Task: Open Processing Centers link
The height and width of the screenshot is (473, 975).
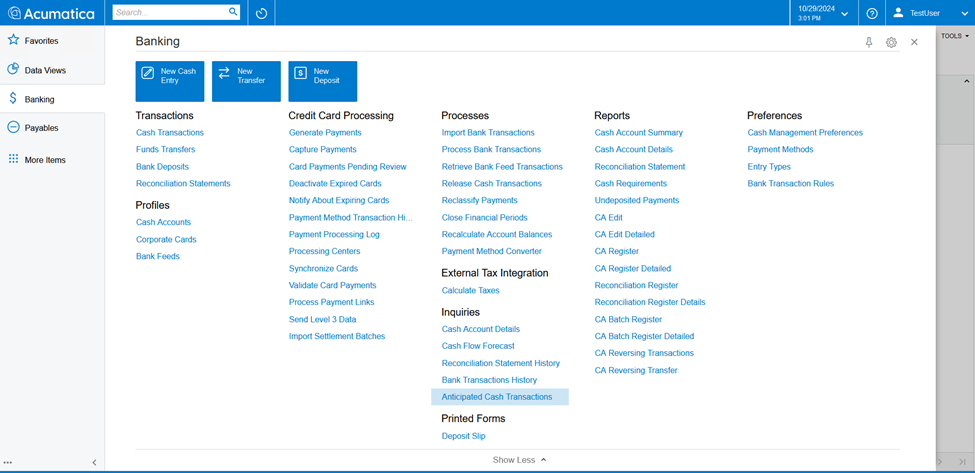Action: click(325, 251)
